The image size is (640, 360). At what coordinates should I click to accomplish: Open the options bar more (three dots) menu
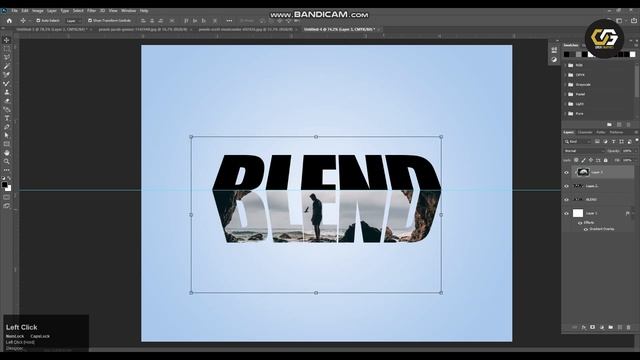229,20
